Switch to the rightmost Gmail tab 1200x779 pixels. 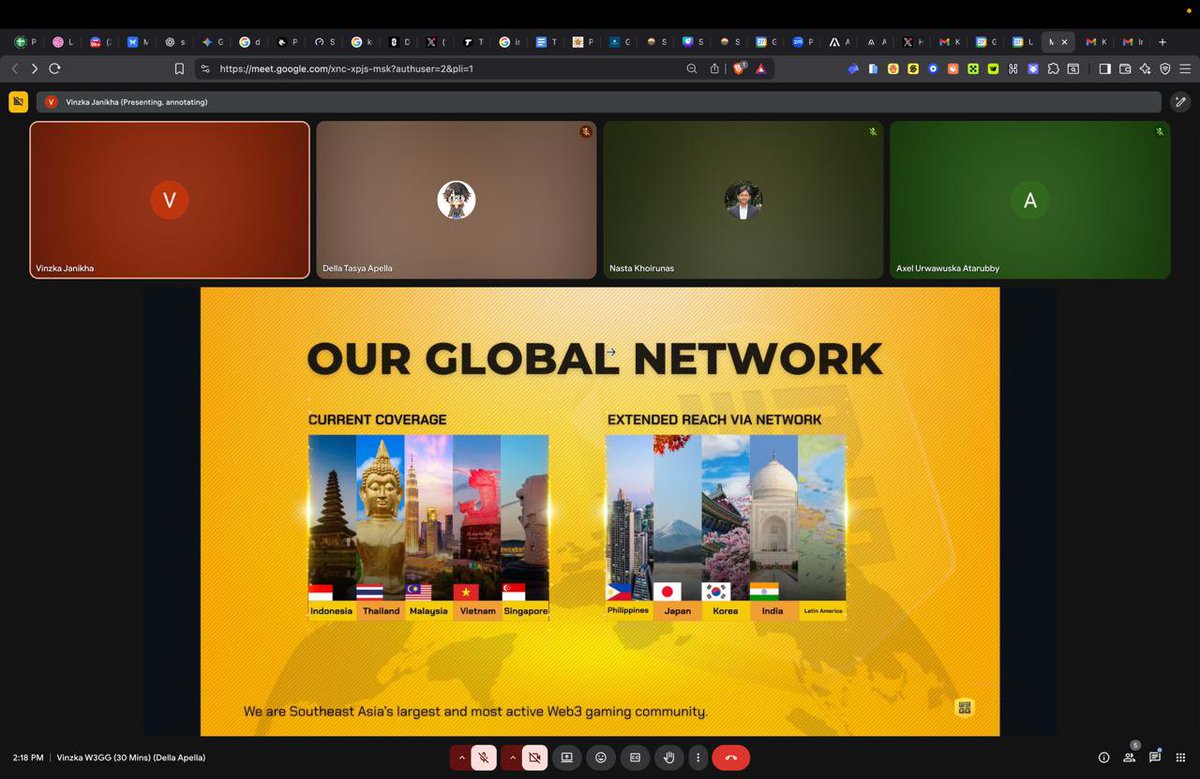pos(1132,42)
